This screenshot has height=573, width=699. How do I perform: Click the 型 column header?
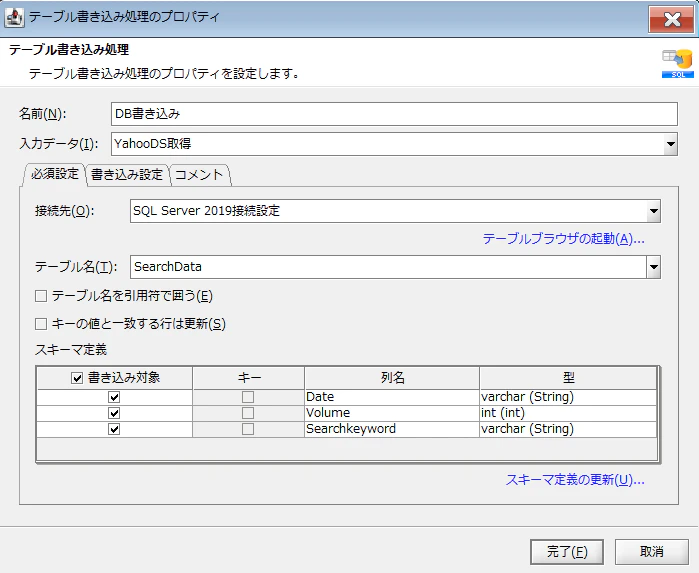(568, 378)
